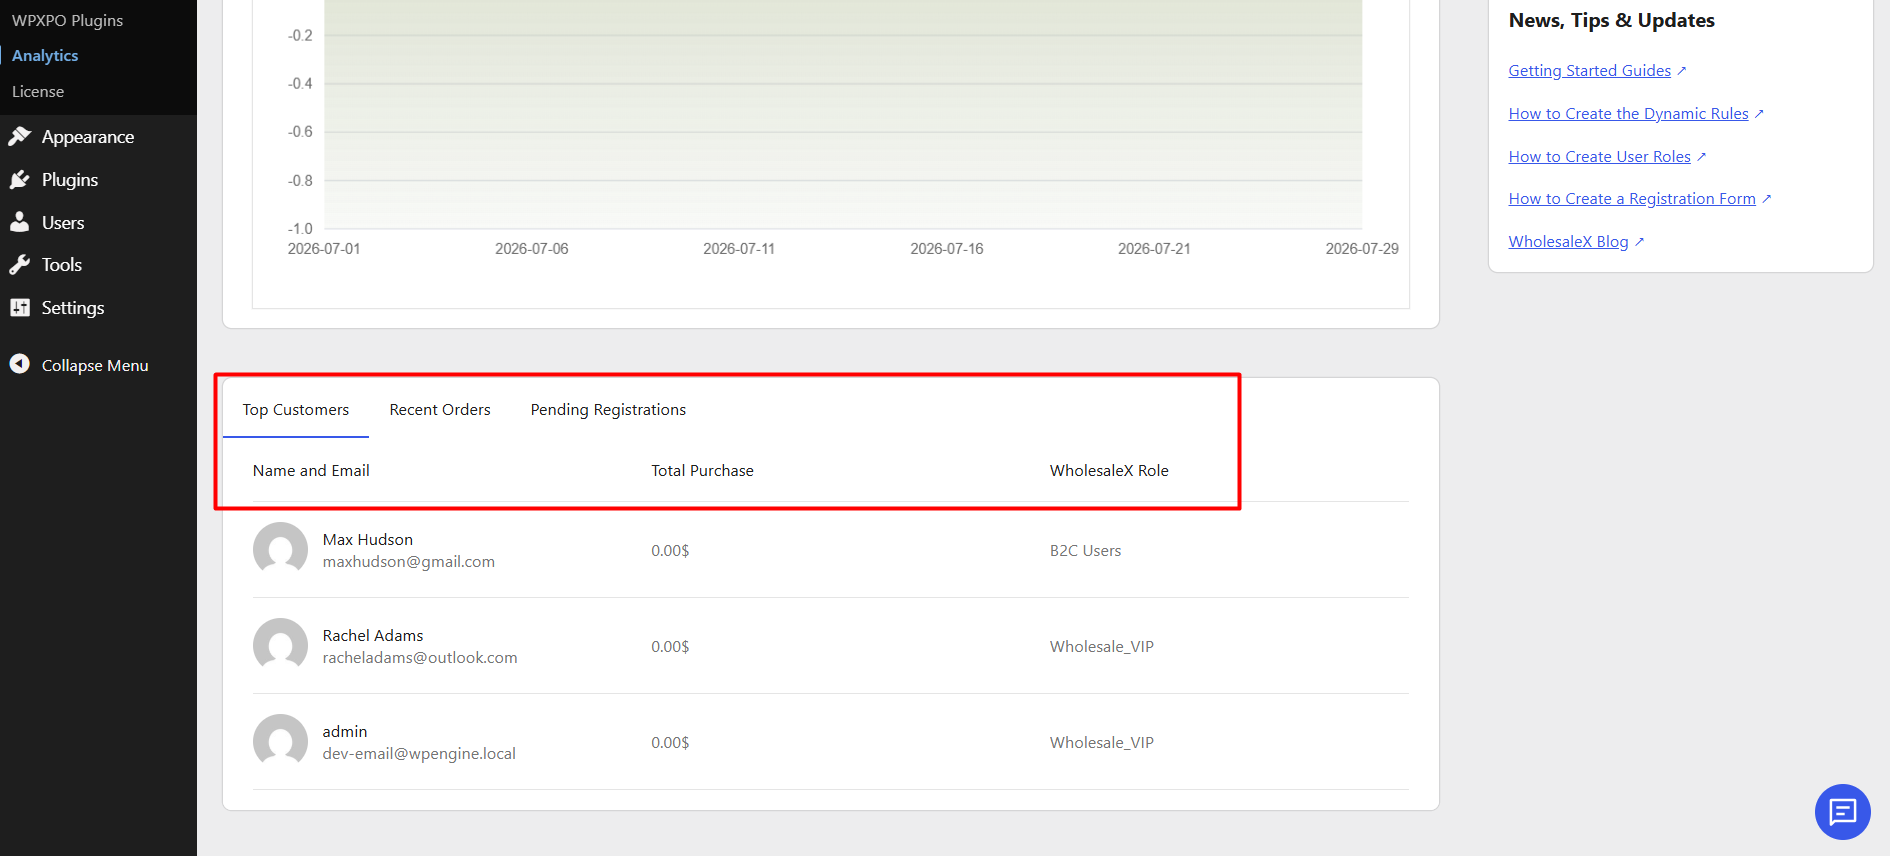Click the -0.6 axis label on the chart

coord(300,131)
